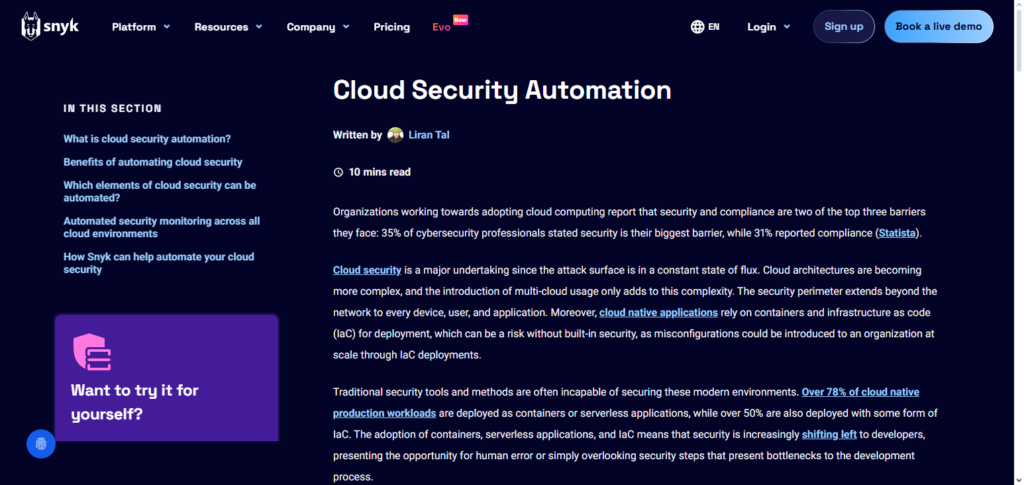Expand the Resources menu chevron

tap(259, 27)
